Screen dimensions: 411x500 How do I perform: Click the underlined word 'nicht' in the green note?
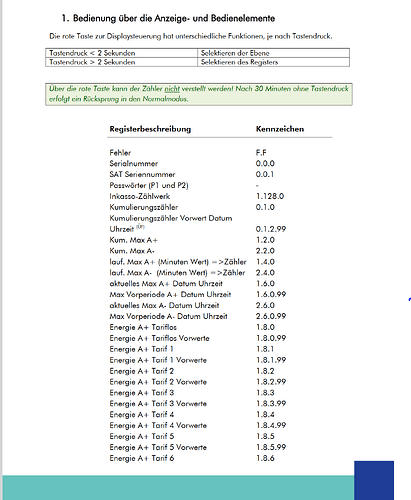tap(172, 89)
